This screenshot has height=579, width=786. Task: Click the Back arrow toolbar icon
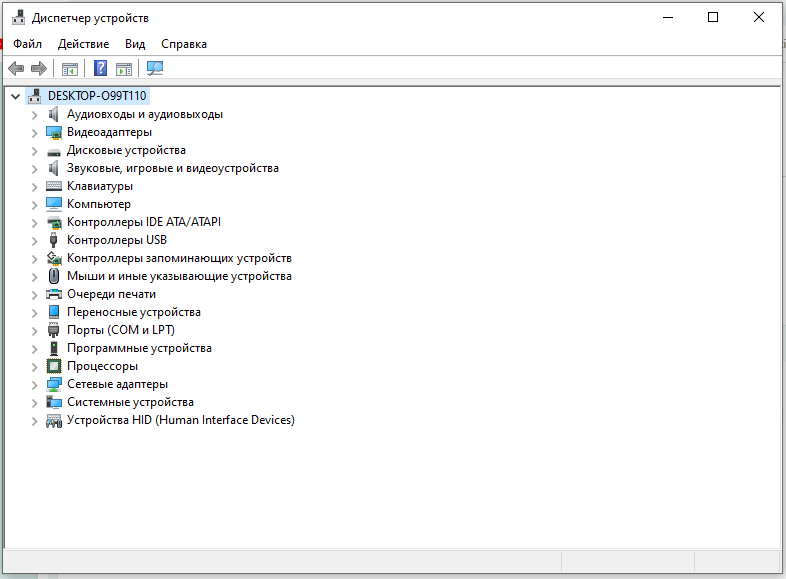pyautogui.click(x=16, y=68)
